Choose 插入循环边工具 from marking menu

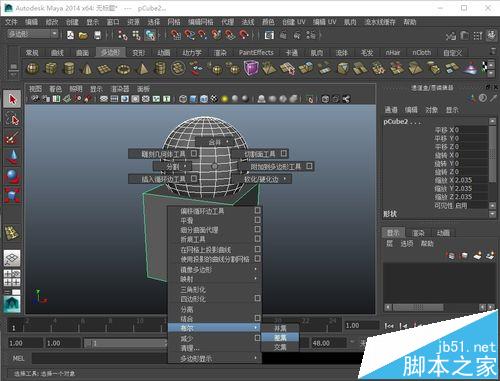(164, 179)
